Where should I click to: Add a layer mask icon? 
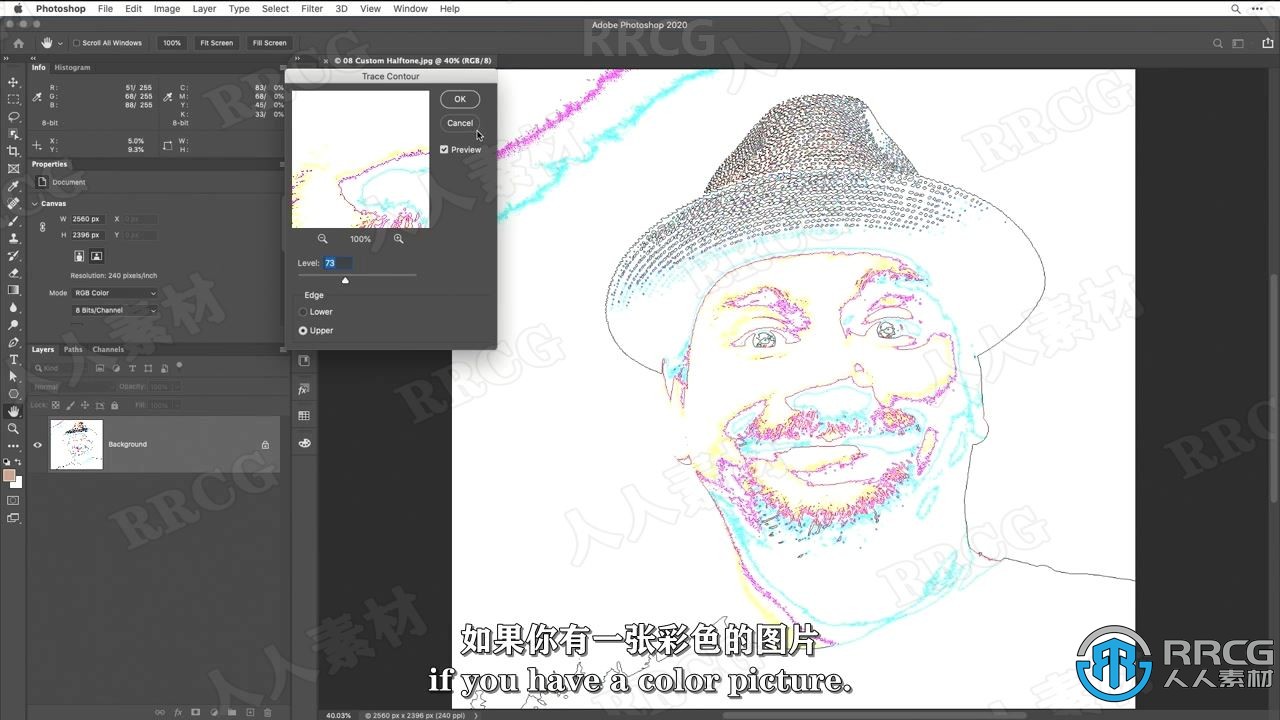[196, 712]
